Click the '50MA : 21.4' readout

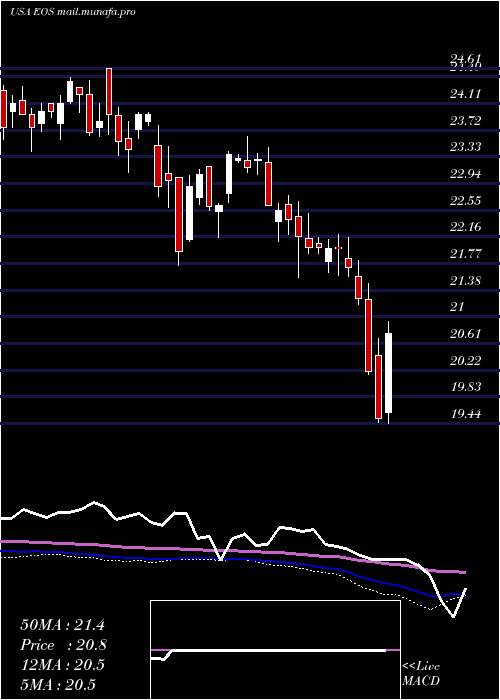(x=62, y=625)
